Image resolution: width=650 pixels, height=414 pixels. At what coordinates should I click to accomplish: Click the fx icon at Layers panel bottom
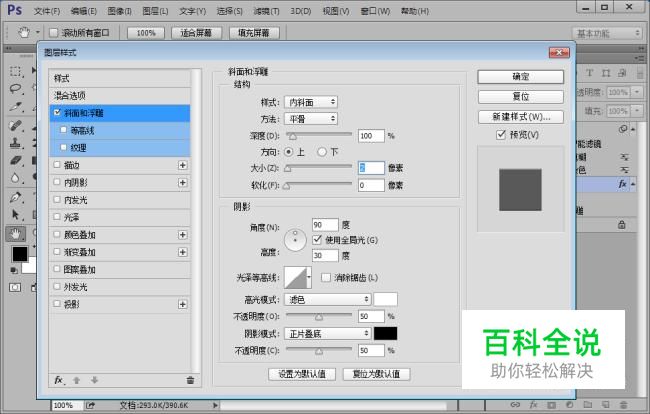(534, 405)
